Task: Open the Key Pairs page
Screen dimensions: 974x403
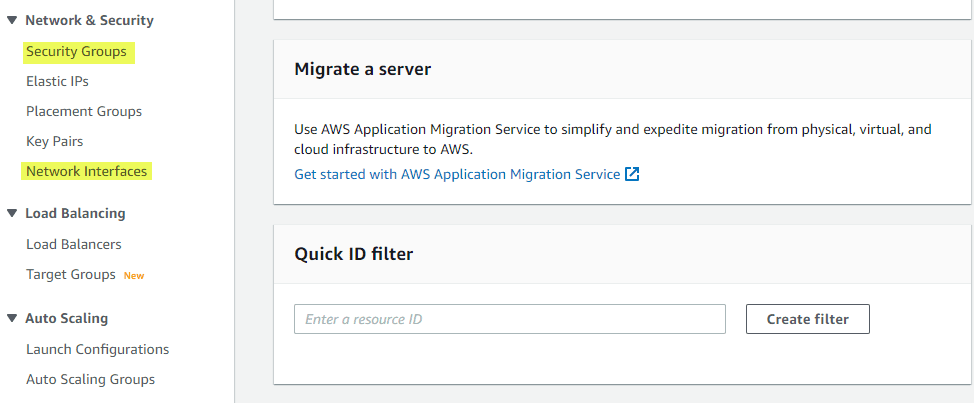Action: [55, 141]
